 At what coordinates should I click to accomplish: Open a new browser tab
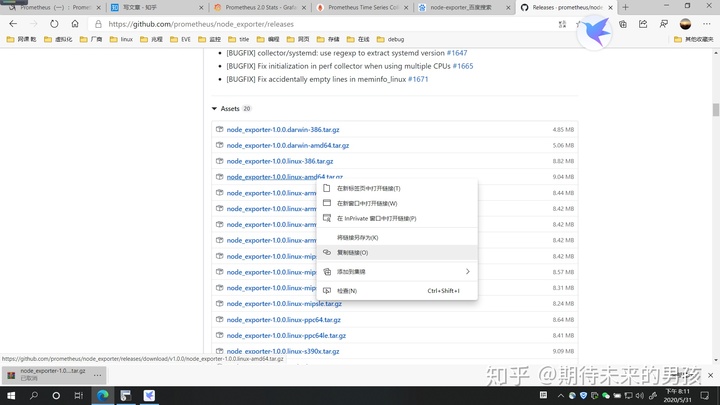(625, 7)
